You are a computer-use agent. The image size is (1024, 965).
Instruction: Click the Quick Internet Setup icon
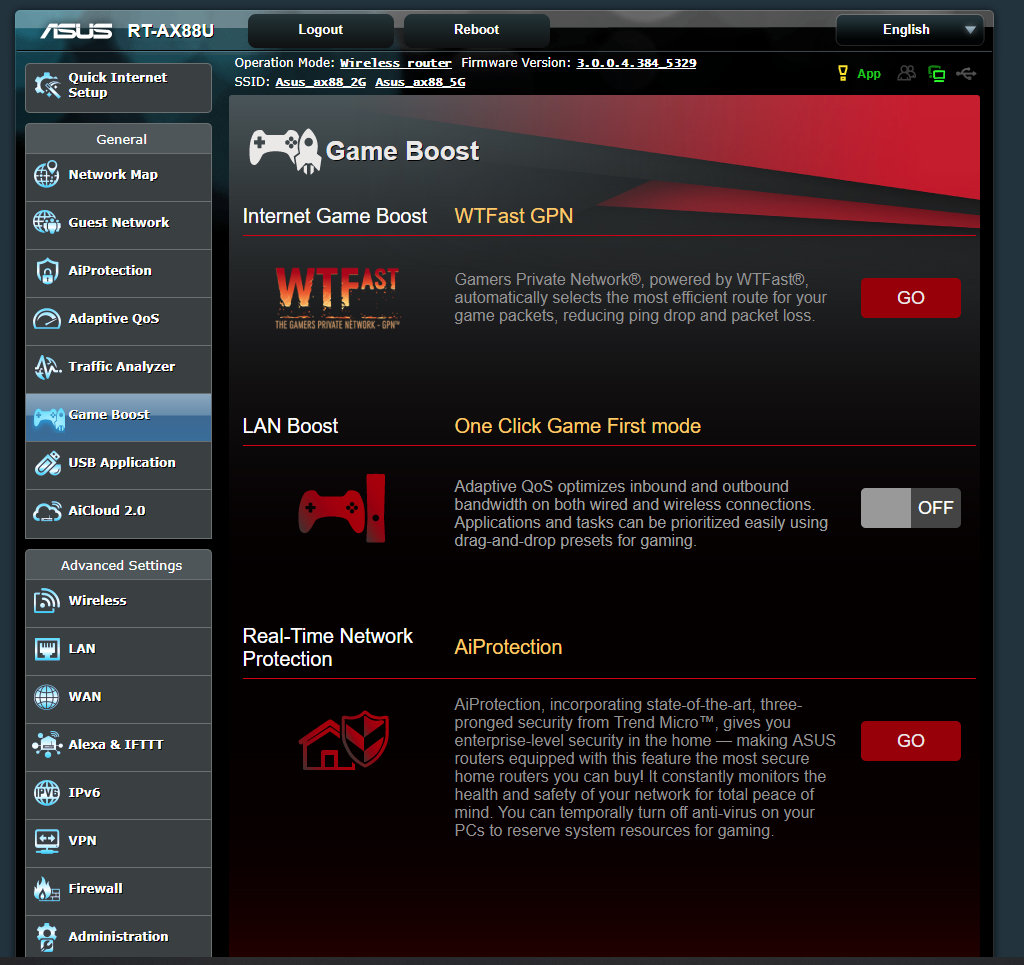[x=47, y=86]
